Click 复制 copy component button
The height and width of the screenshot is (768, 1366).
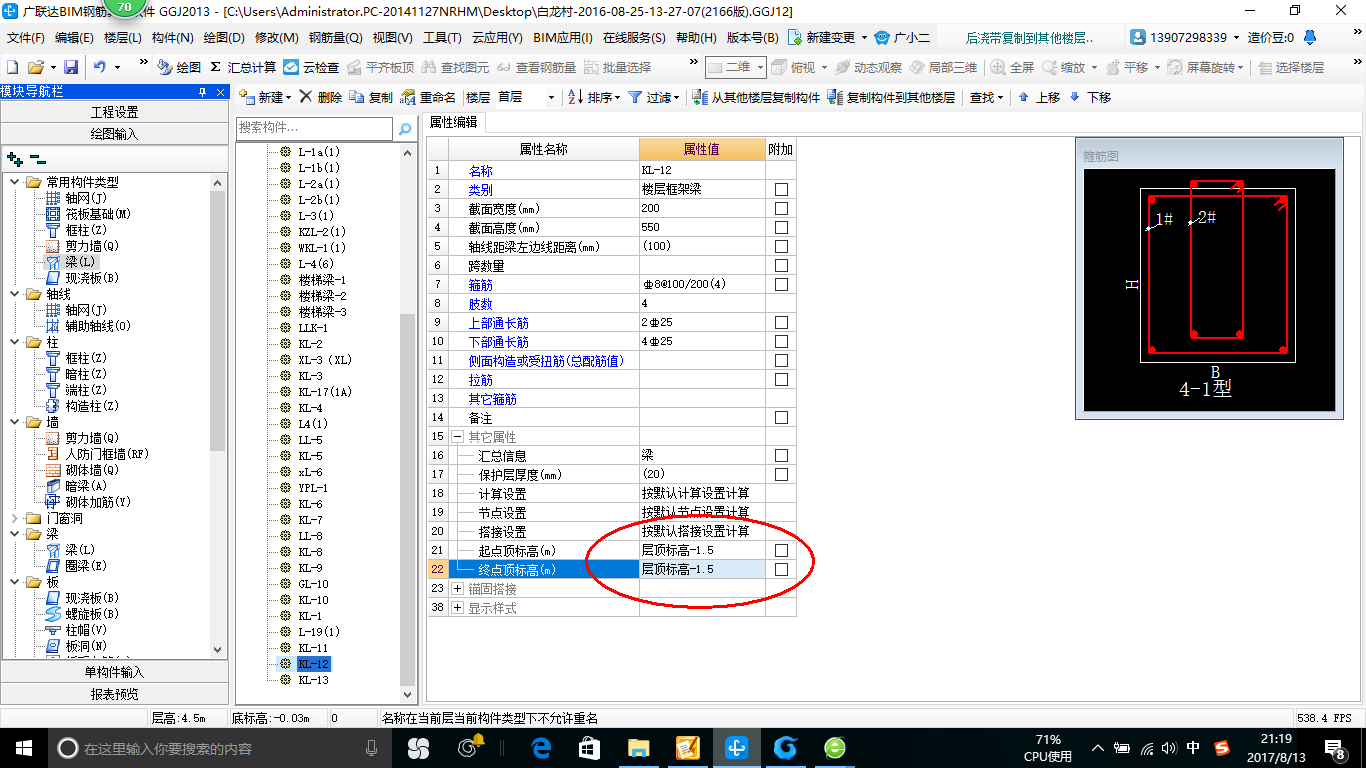point(371,97)
